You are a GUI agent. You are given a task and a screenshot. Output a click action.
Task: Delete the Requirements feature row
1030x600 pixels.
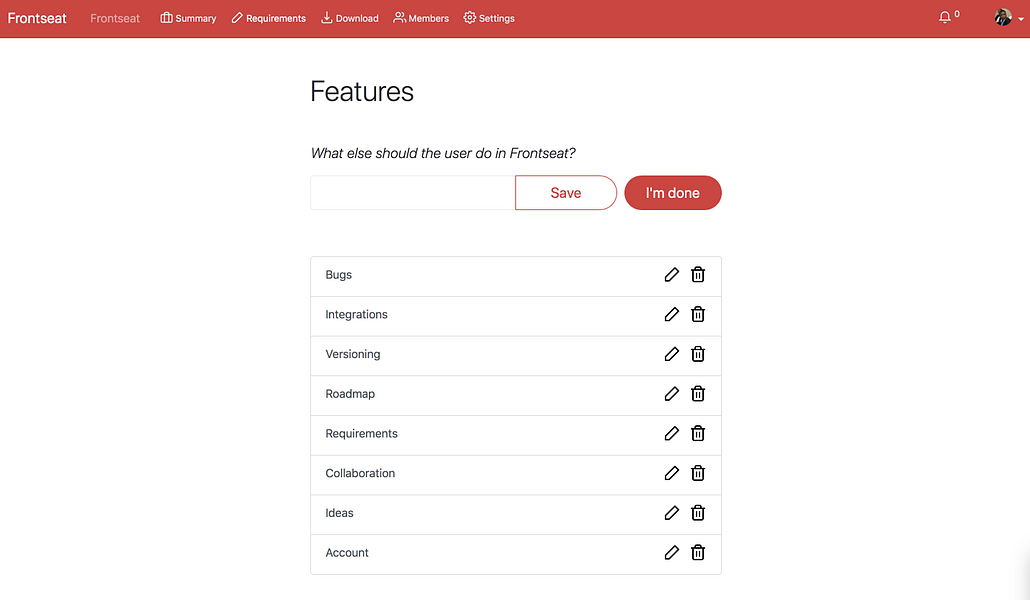point(698,434)
